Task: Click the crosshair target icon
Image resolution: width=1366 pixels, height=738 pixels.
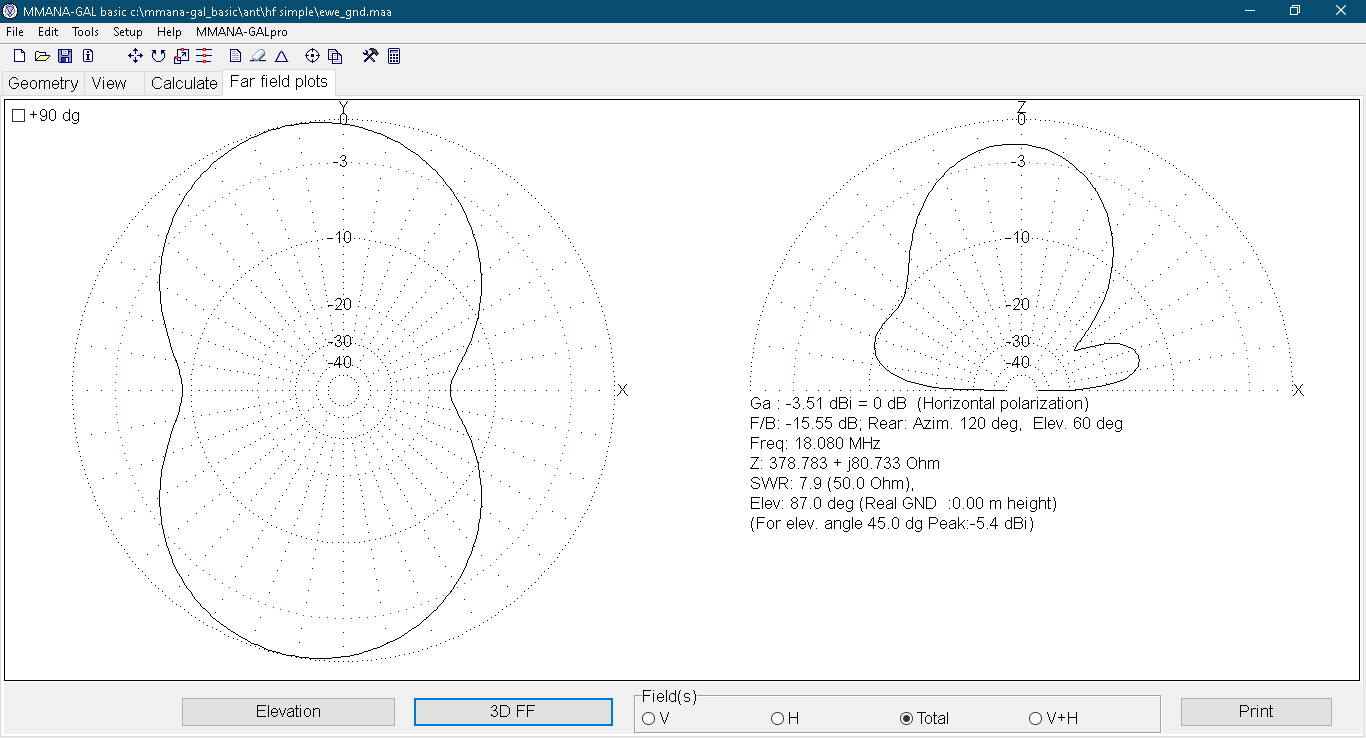Action: tap(312, 56)
